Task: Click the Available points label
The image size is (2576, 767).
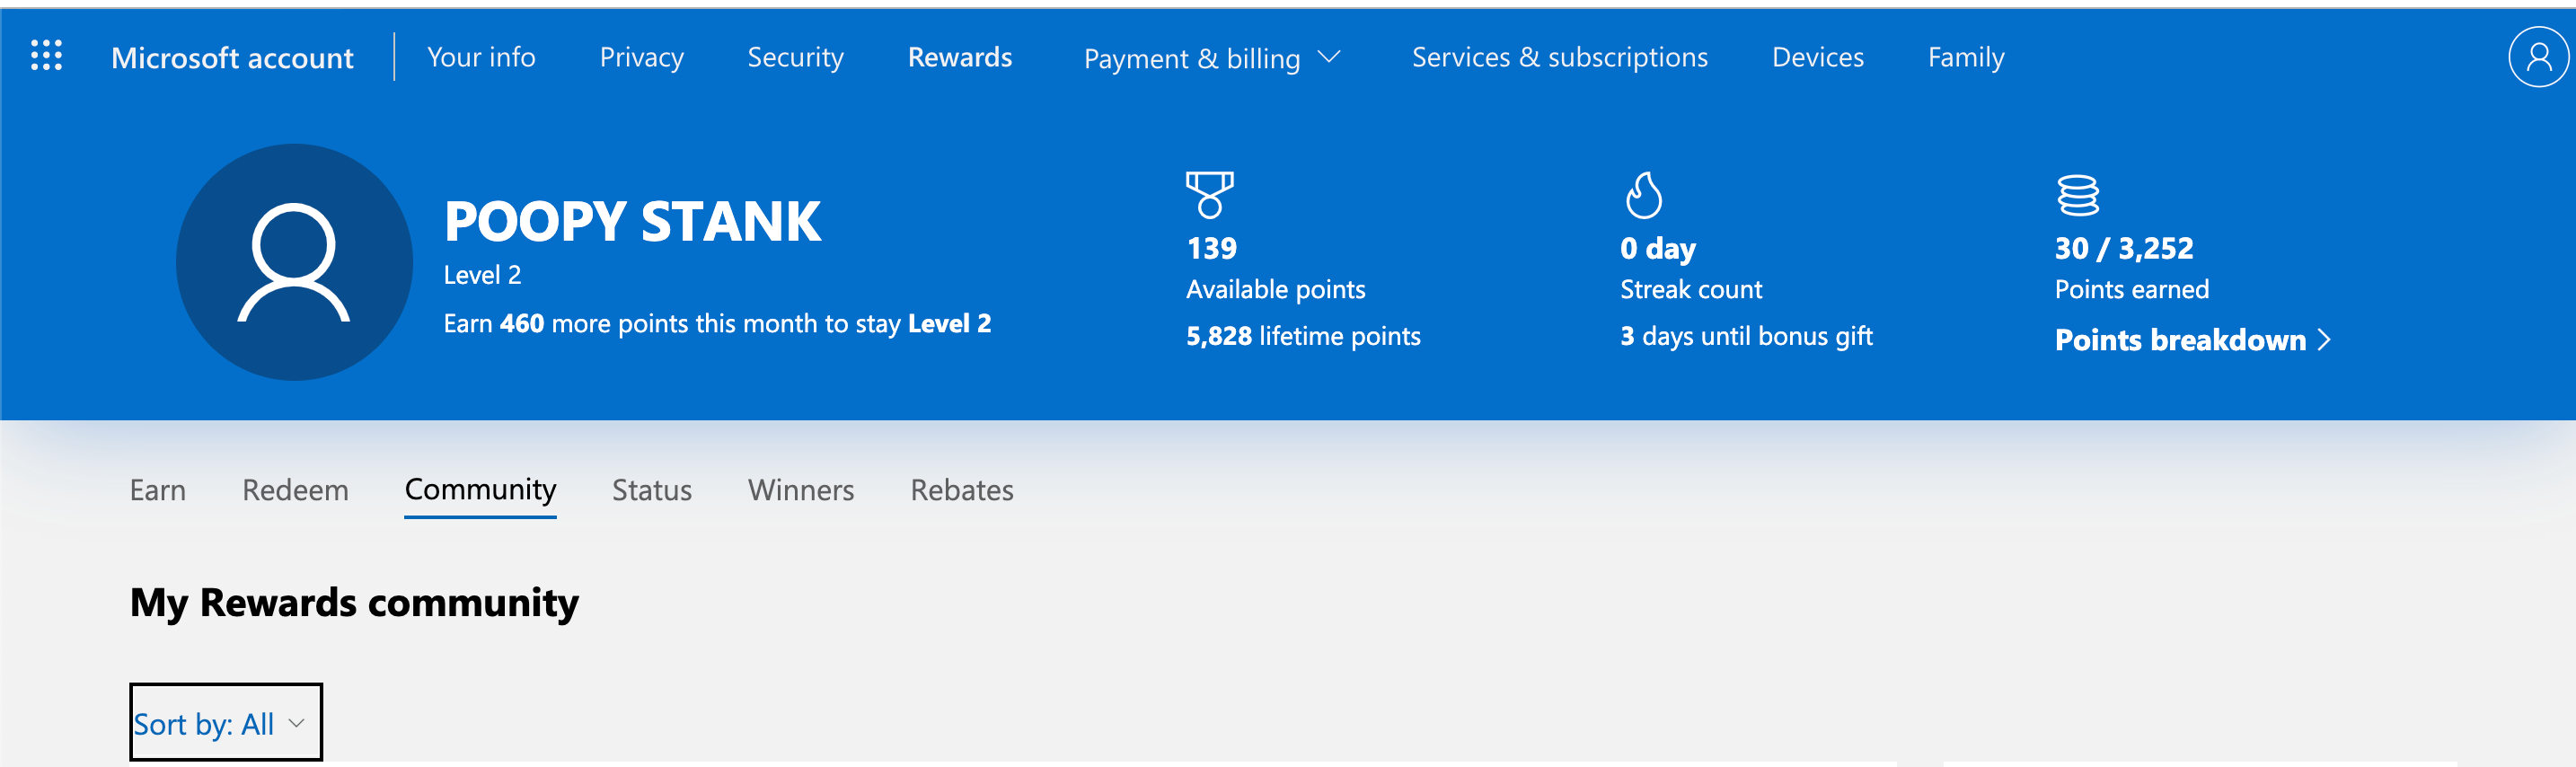Action: (1275, 290)
